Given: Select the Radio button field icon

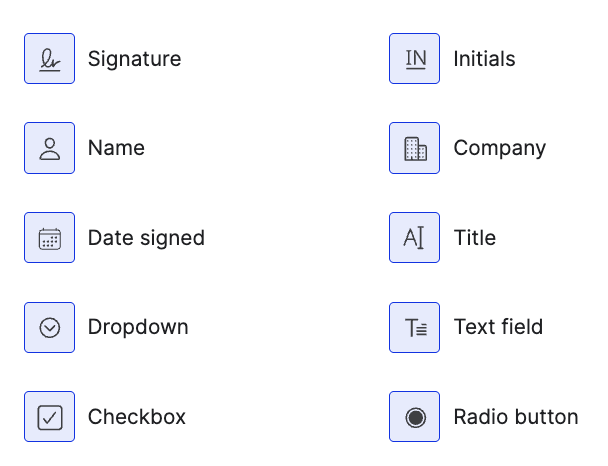Looking at the screenshot, I should click(415, 417).
